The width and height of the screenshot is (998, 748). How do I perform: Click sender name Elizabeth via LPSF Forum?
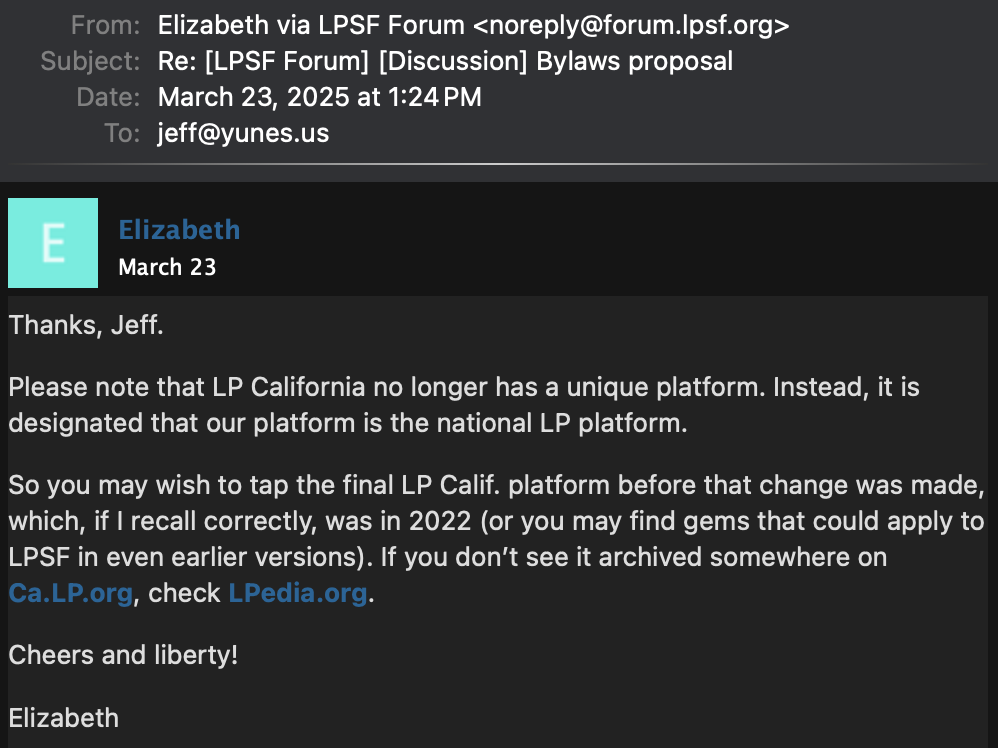point(311,25)
